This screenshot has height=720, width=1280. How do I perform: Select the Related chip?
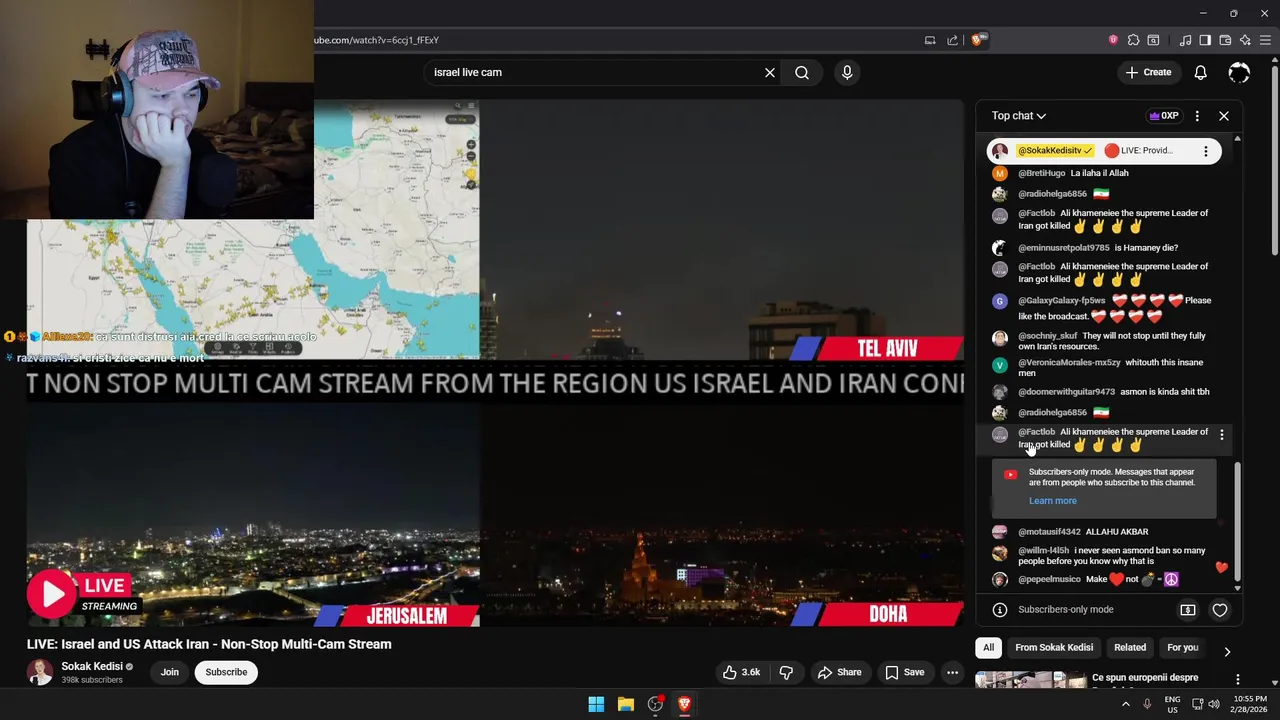[x=1130, y=647]
